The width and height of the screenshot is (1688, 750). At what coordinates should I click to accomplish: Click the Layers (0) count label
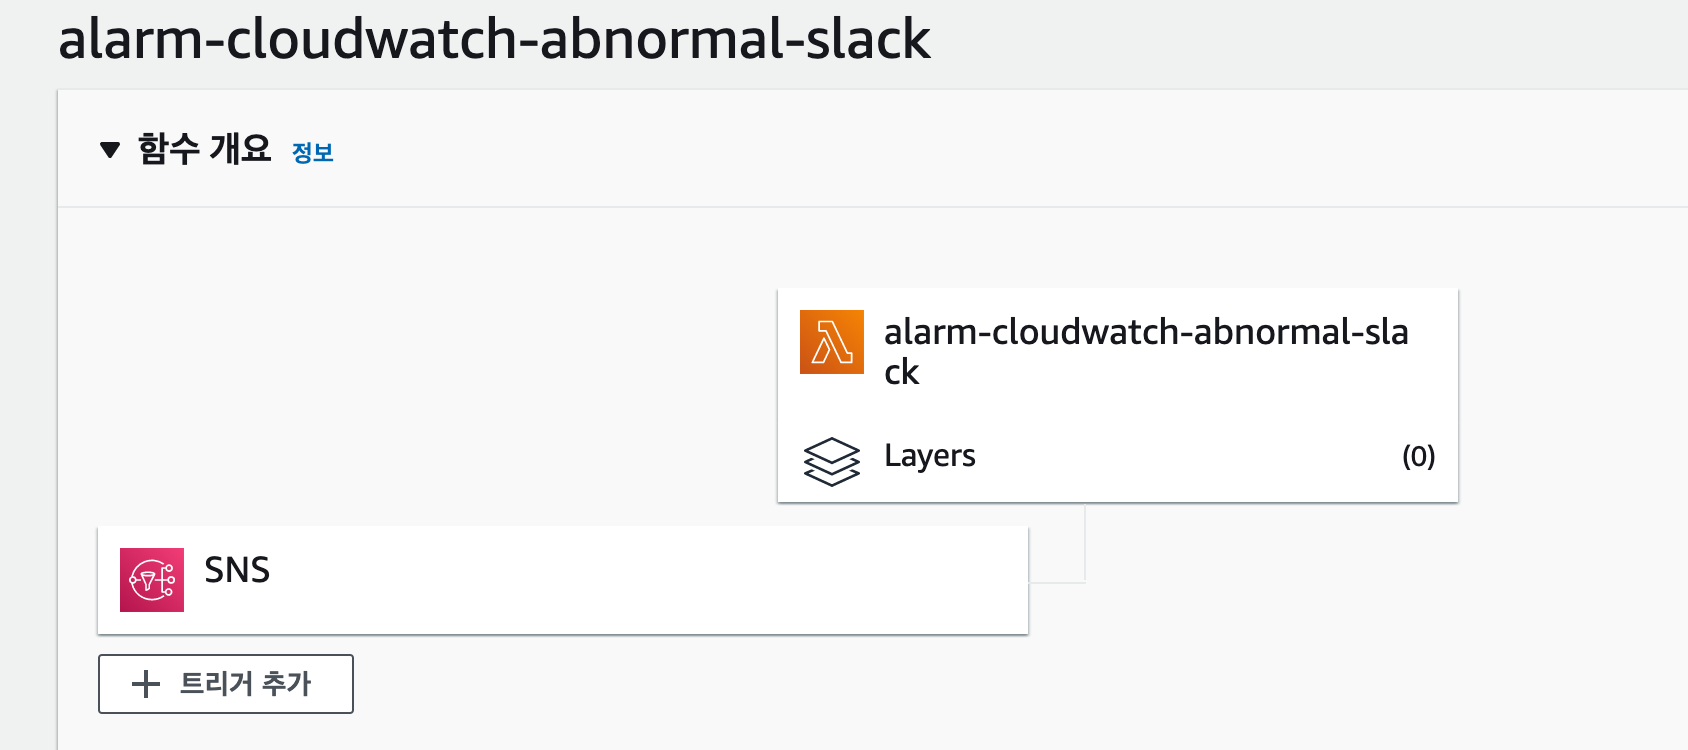1418,457
